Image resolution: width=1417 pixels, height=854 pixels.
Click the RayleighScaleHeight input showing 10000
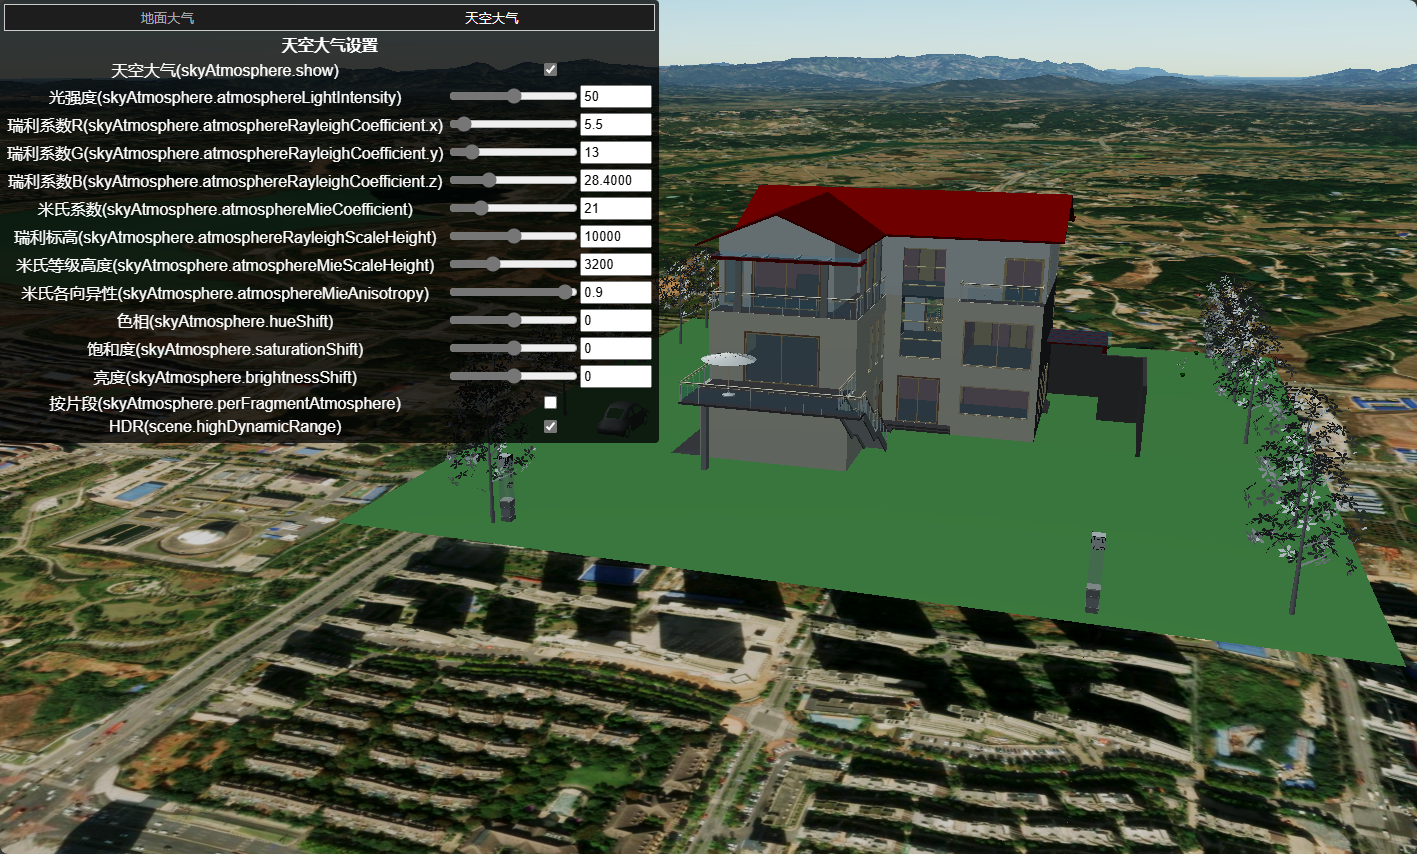(615, 236)
